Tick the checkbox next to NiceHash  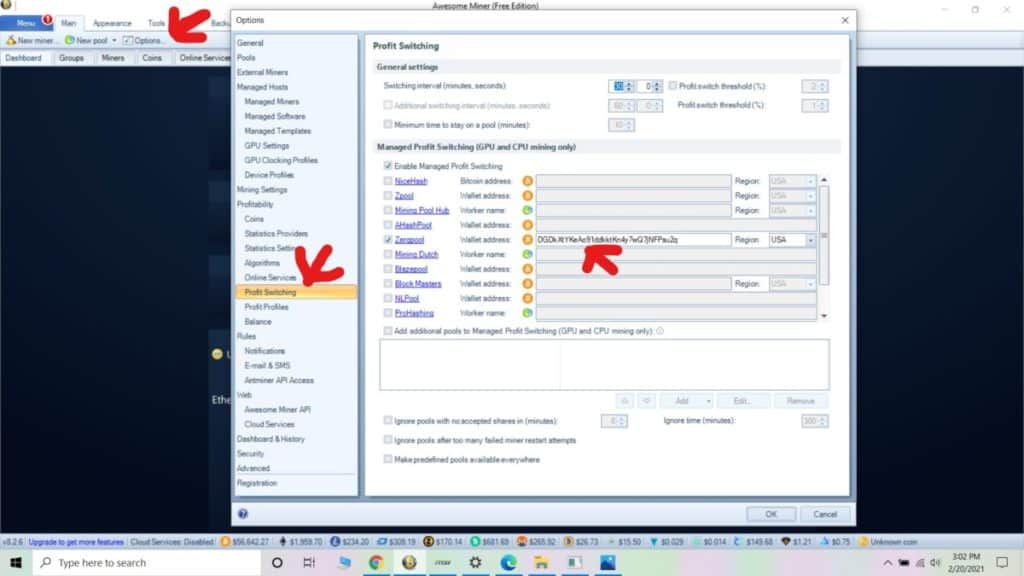tap(388, 181)
